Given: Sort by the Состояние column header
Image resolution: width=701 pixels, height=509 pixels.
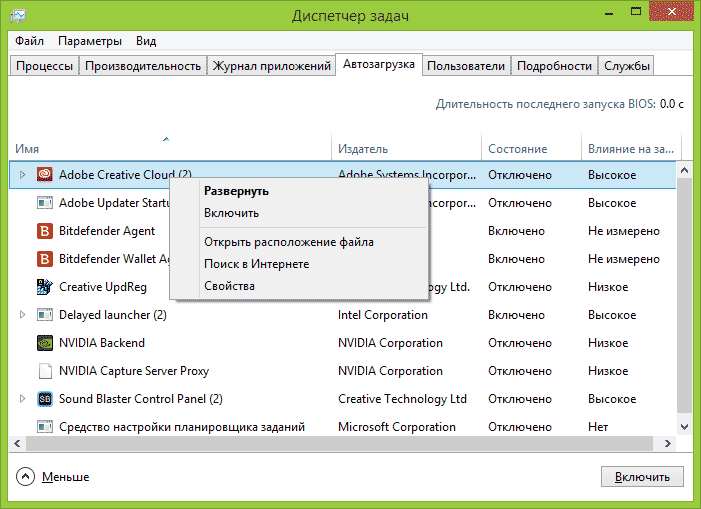Looking at the screenshot, I should [531, 147].
